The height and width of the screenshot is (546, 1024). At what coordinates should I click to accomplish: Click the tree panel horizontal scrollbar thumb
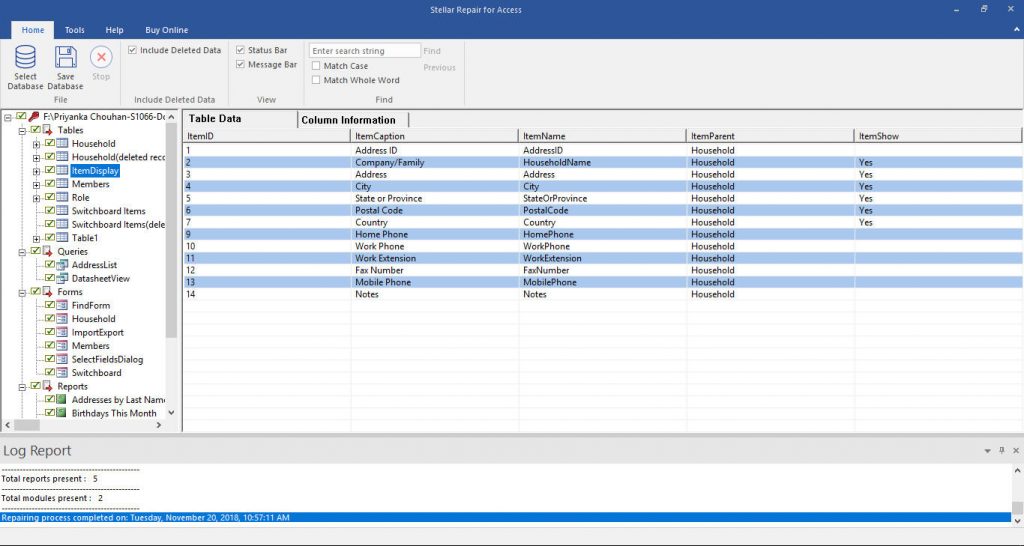(x=27, y=425)
